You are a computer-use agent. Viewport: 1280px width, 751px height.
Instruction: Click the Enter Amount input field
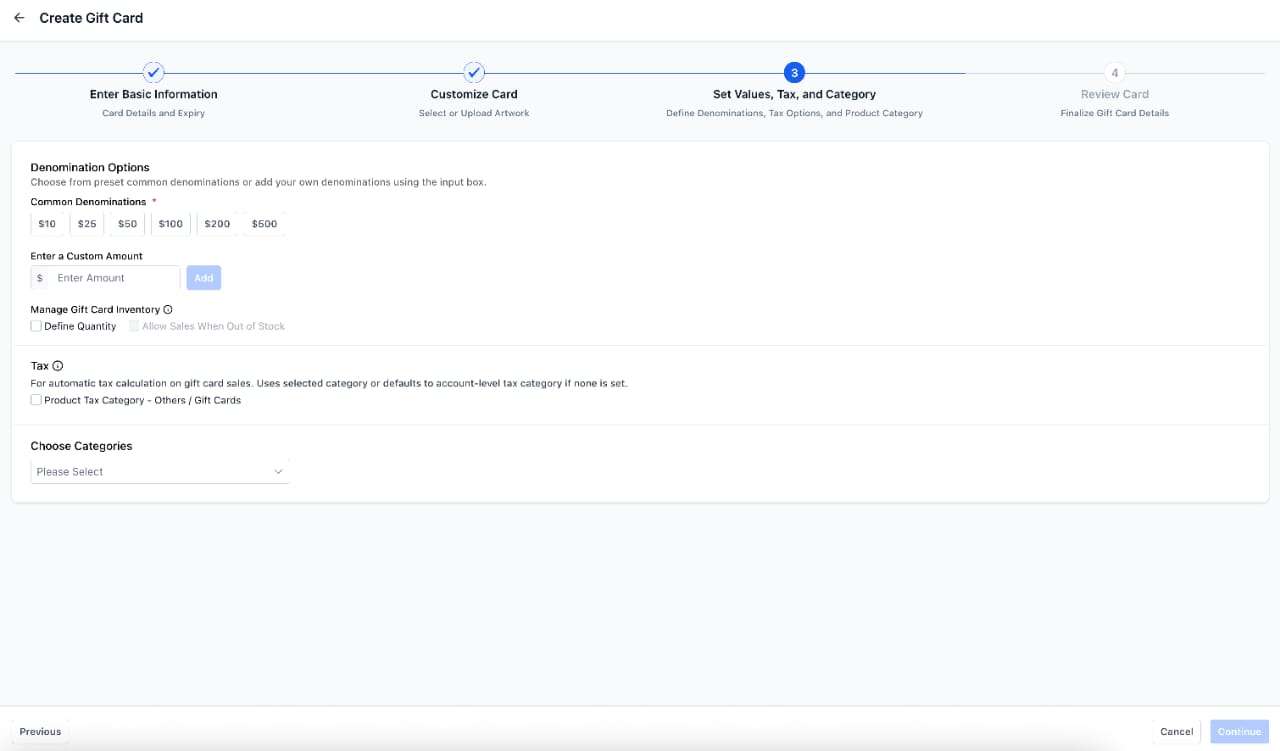click(x=115, y=278)
